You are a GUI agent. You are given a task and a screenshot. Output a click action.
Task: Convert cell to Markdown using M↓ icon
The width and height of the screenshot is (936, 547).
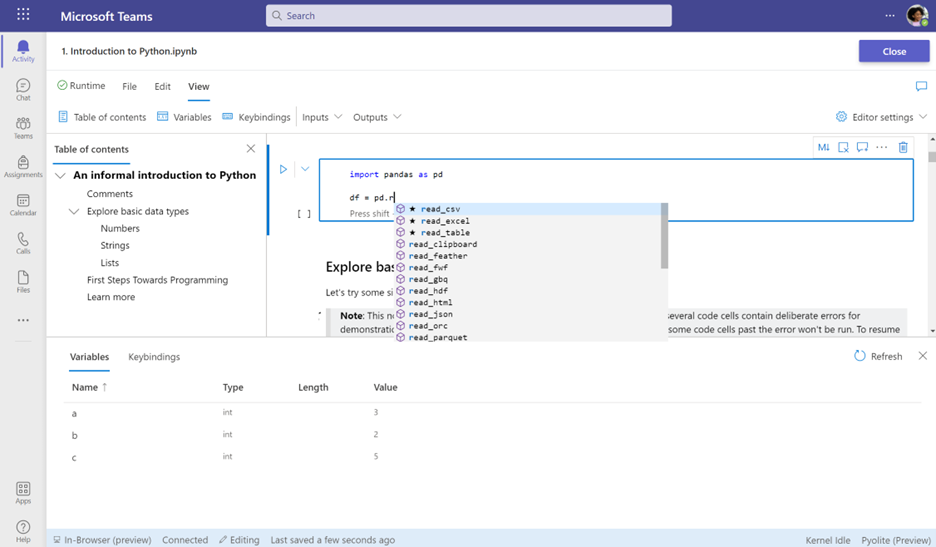[x=824, y=147]
